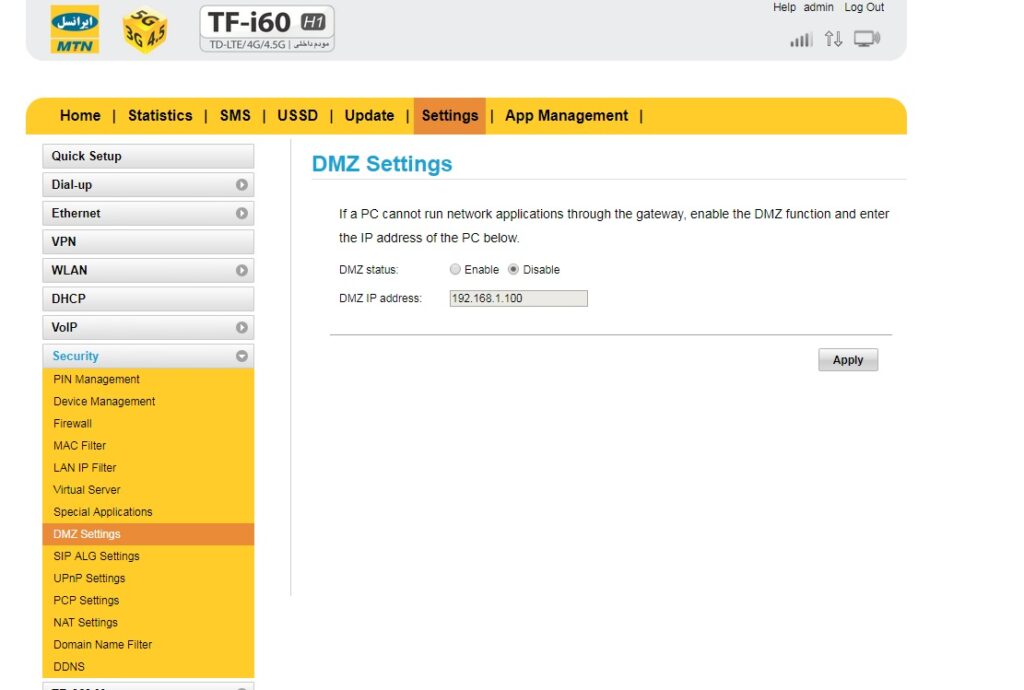
Task: Open the App Management tab
Action: 566,116
